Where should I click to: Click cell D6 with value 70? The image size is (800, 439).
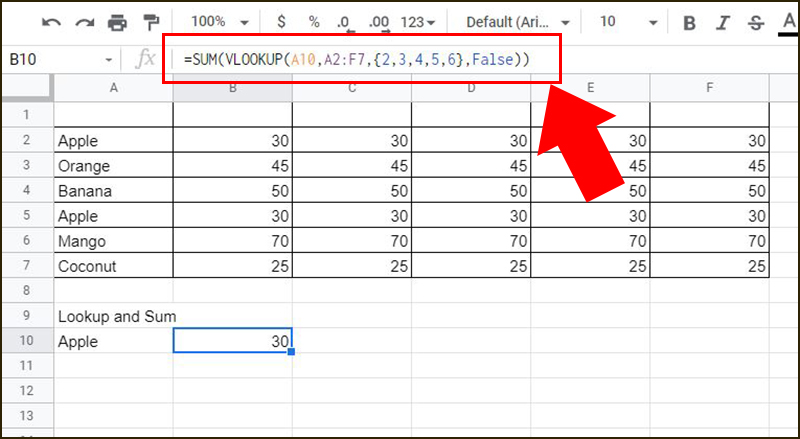pos(471,240)
